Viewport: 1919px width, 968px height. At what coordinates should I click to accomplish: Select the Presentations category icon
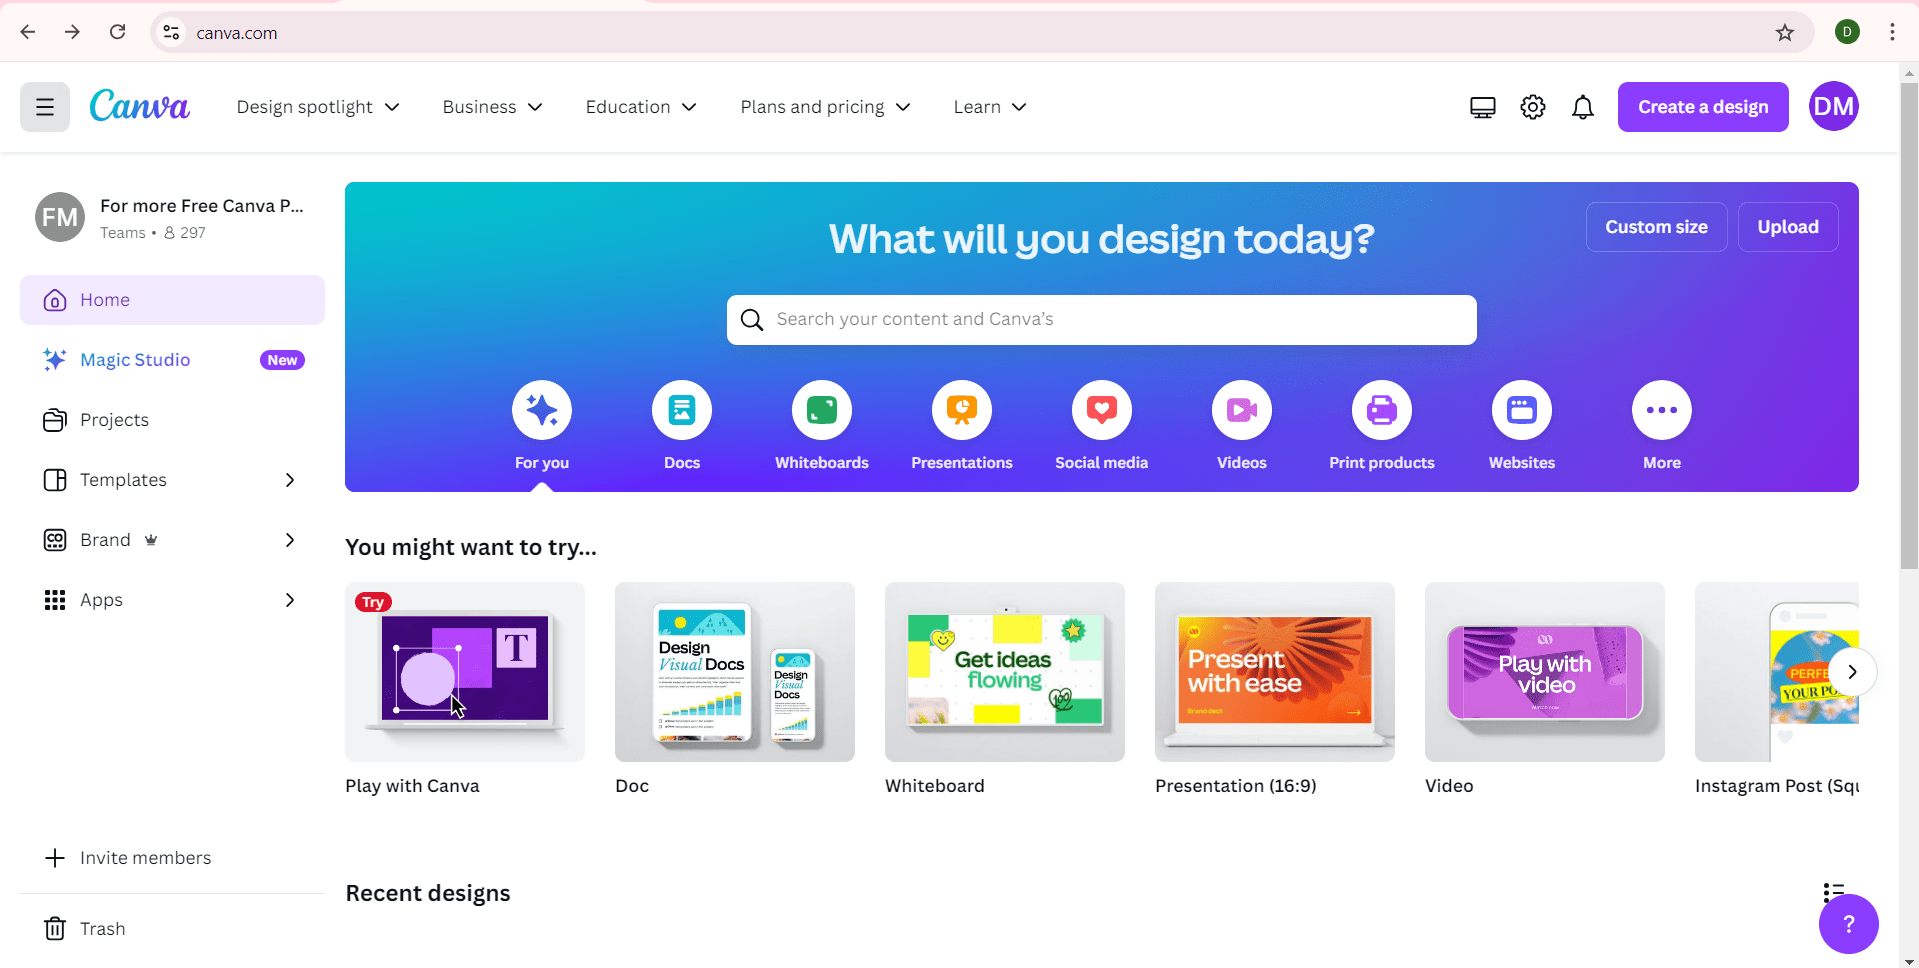coord(961,410)
